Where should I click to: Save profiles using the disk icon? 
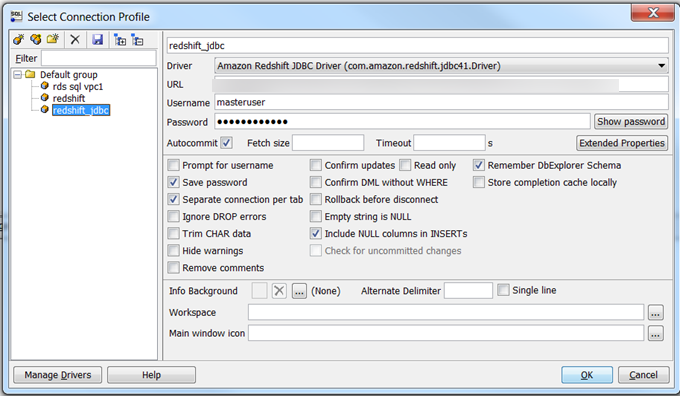pyautogui.click(x=98, y=40)
